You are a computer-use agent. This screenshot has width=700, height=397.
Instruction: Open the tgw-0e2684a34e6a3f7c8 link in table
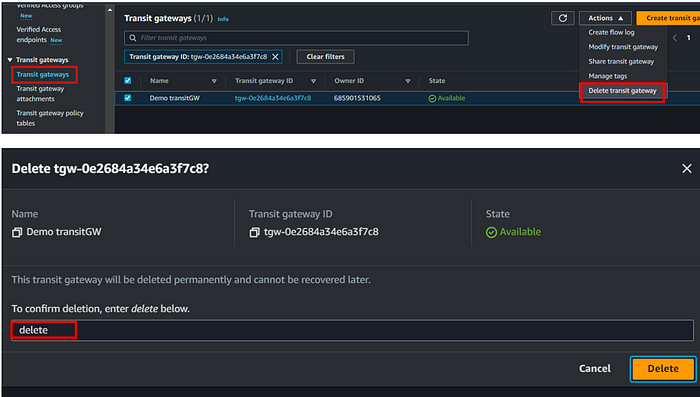[x=273, y=98]
